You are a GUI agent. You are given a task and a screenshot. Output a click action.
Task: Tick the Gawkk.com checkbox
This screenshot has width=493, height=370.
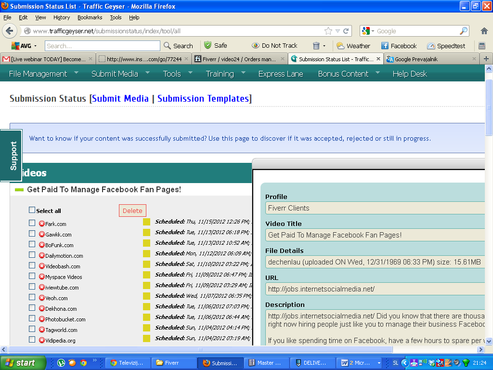32,233
